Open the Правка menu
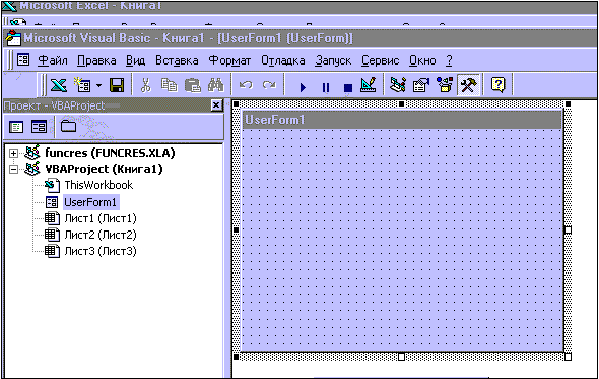 tap(97, 60)
